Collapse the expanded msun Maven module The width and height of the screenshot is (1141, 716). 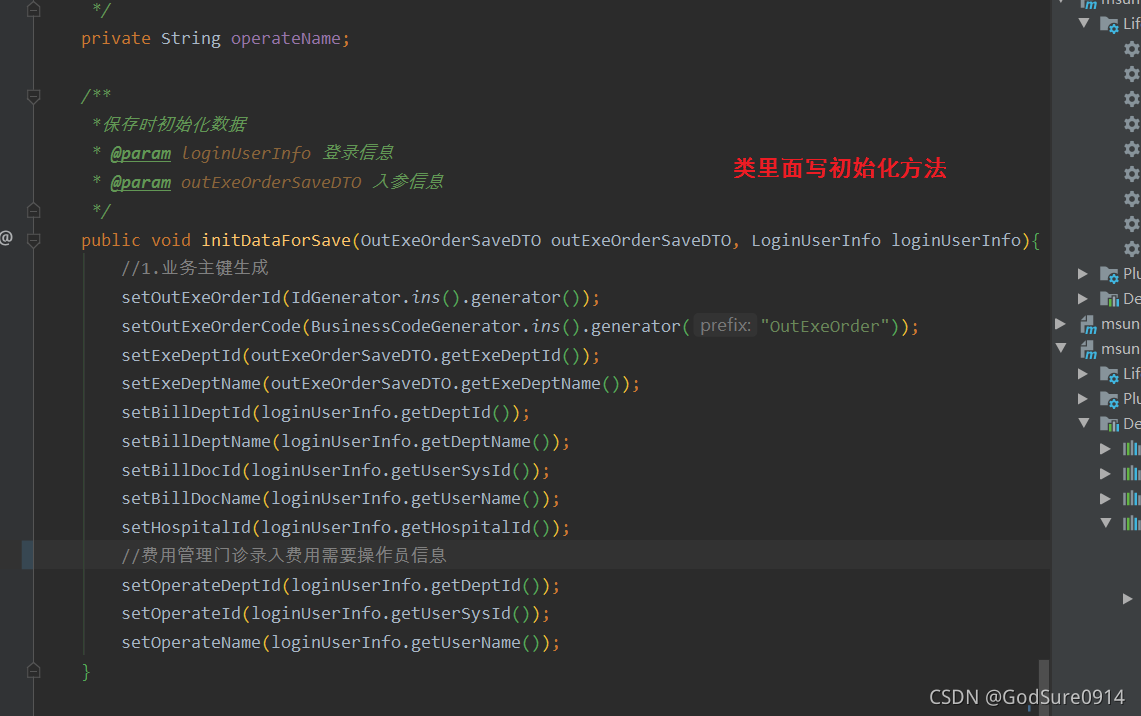tap(1061, 349)
